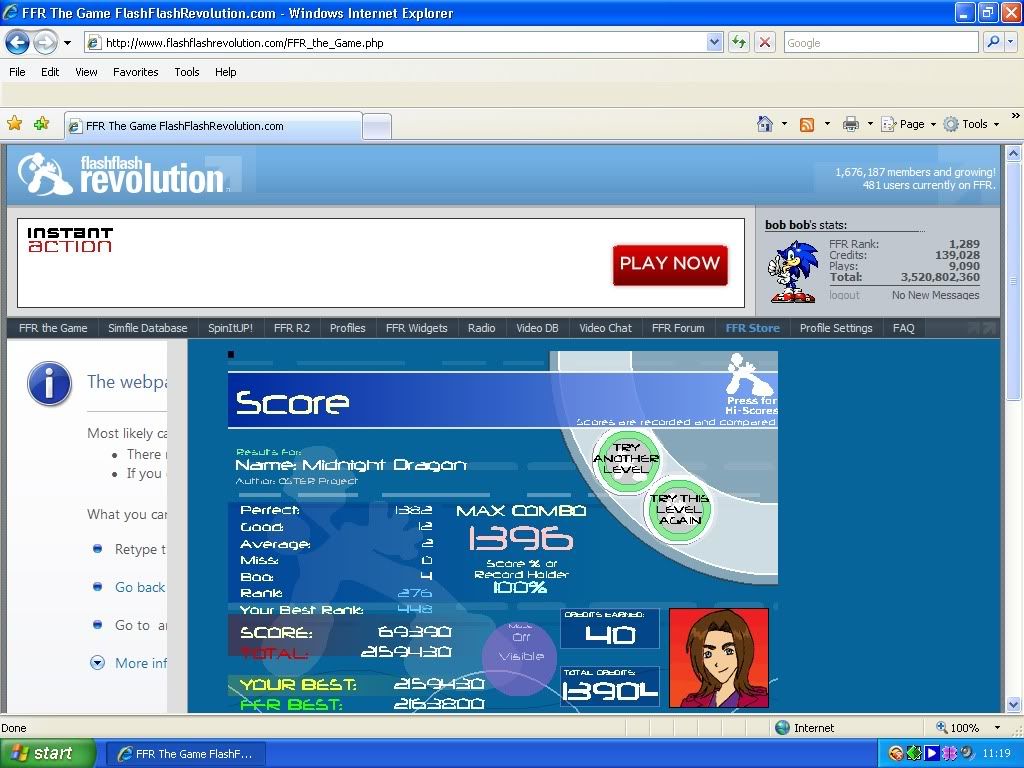Image resolution: width=1024 pixels, height=768 pixels.
Task: Click the Favorites Center star icon
Action: click(15, 124)
